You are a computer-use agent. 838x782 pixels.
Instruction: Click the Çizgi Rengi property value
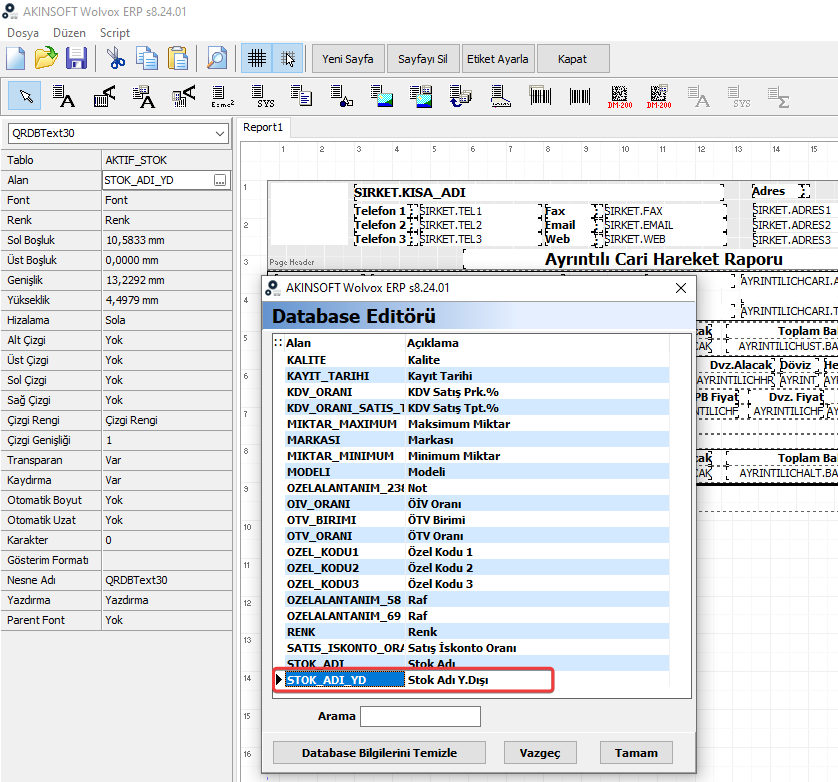pyautogui.click(x=167, y=420)
